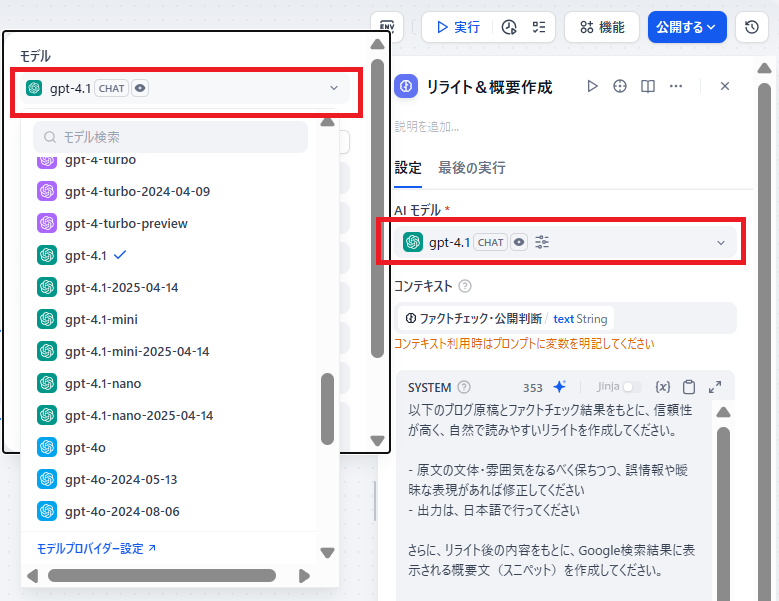Screen dimensions: 779x601
Task: Open the version history clock icon
Action: point(751,27)
